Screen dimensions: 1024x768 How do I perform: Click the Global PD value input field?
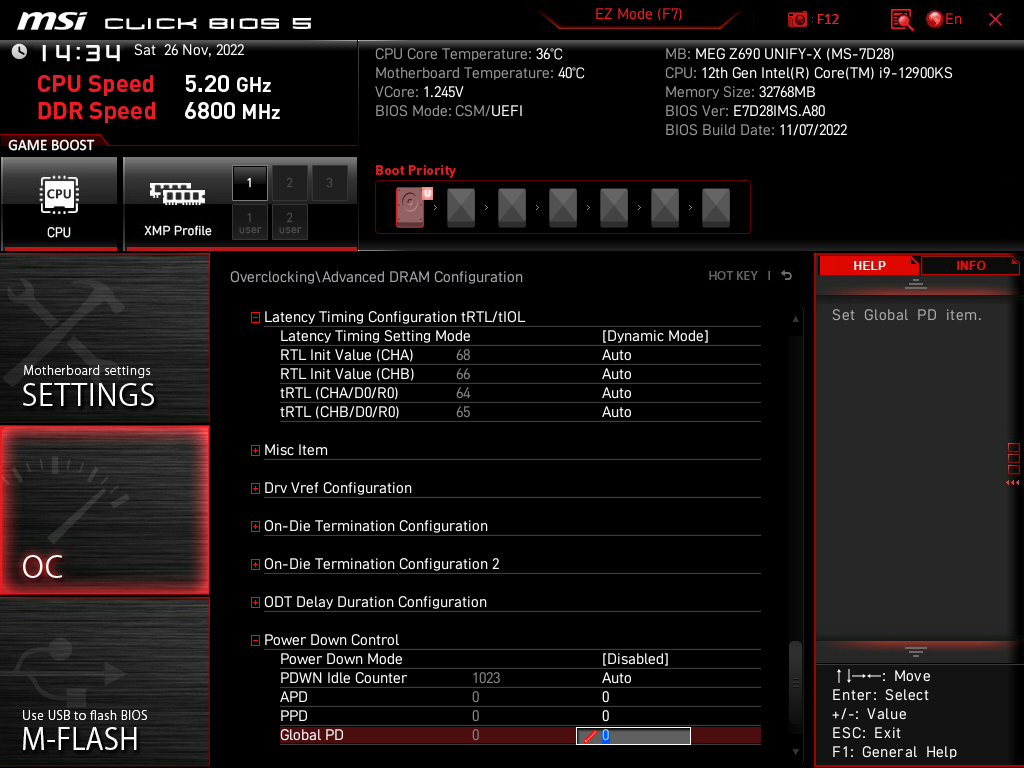point(633,735)
